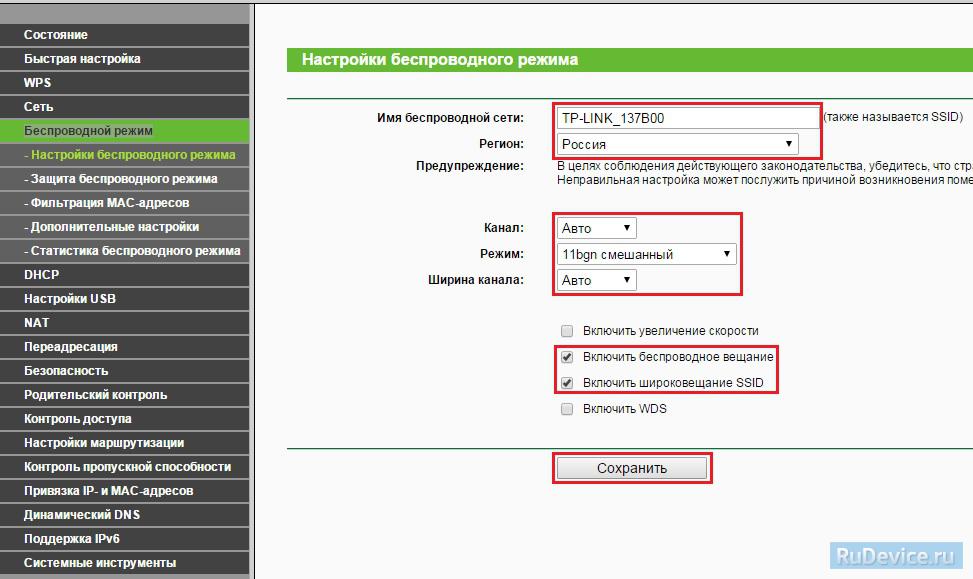
Task: Open Фильтрация MAC-адресов submenu
Action: tap(124, 203)
